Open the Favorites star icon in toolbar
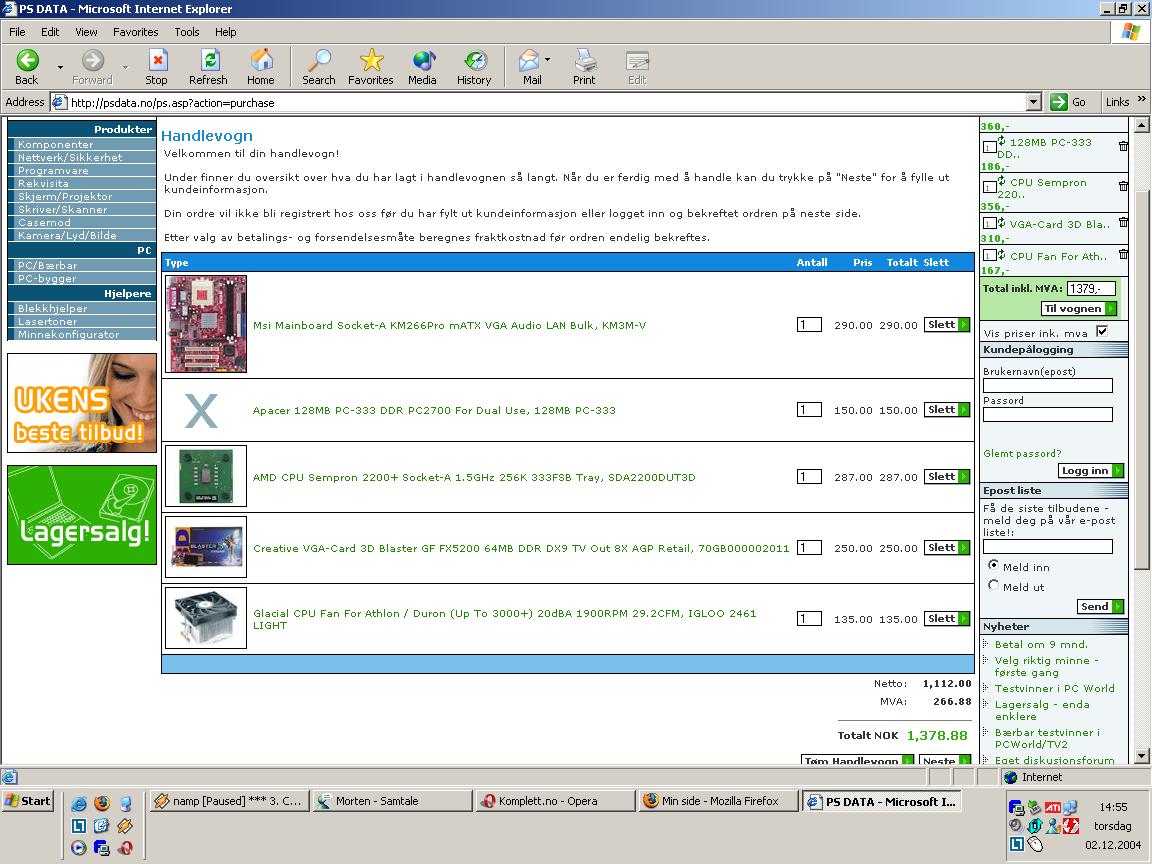1152x864 pixels. pos(370,68)
